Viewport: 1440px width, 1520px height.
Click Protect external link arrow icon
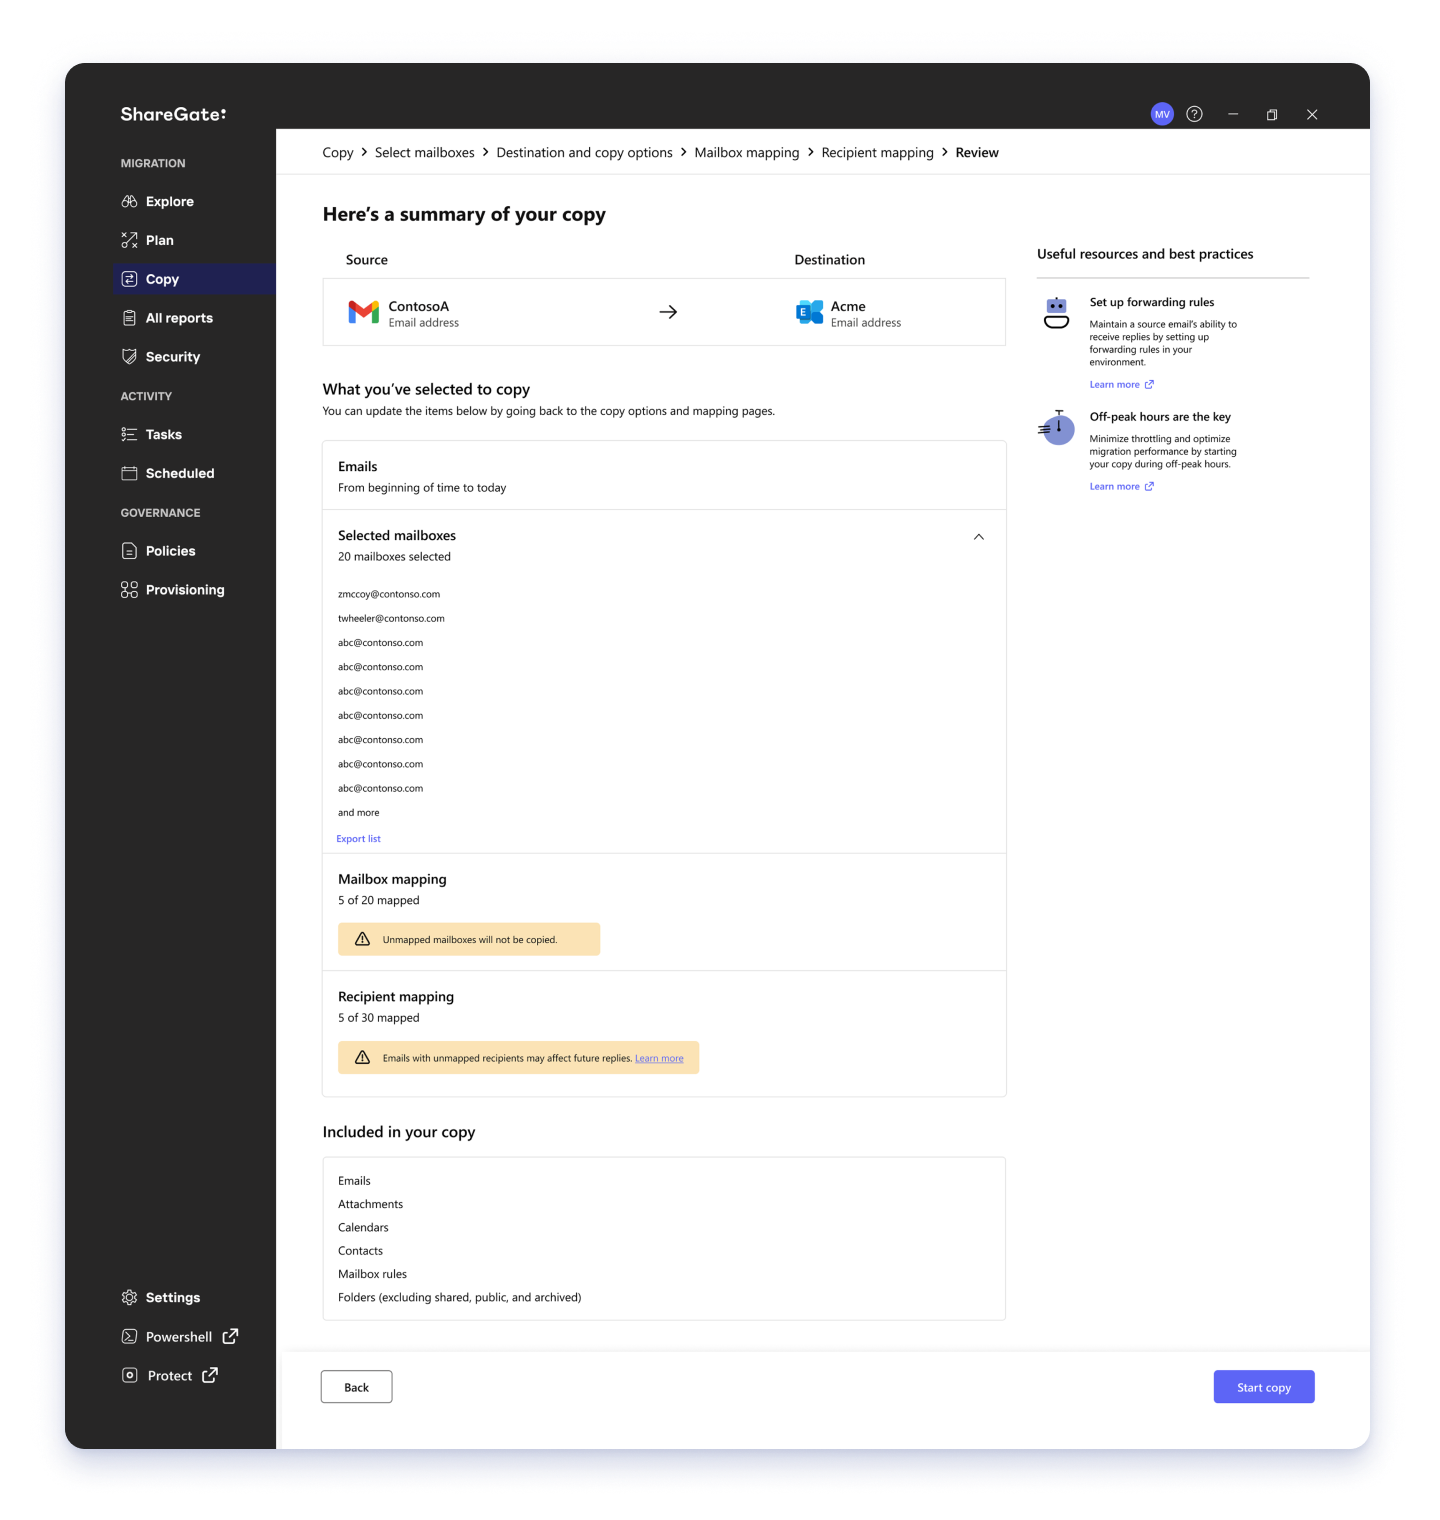point(210,1375)
